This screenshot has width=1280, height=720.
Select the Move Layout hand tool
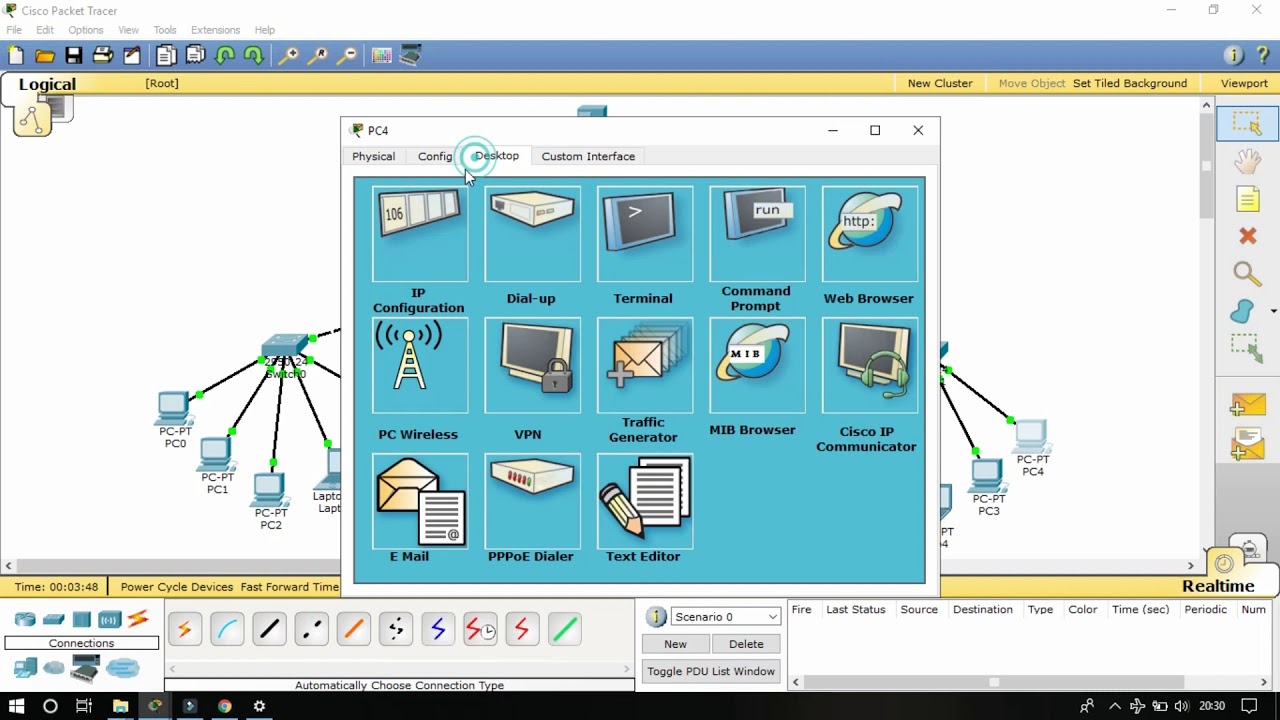click(1247, 161)
